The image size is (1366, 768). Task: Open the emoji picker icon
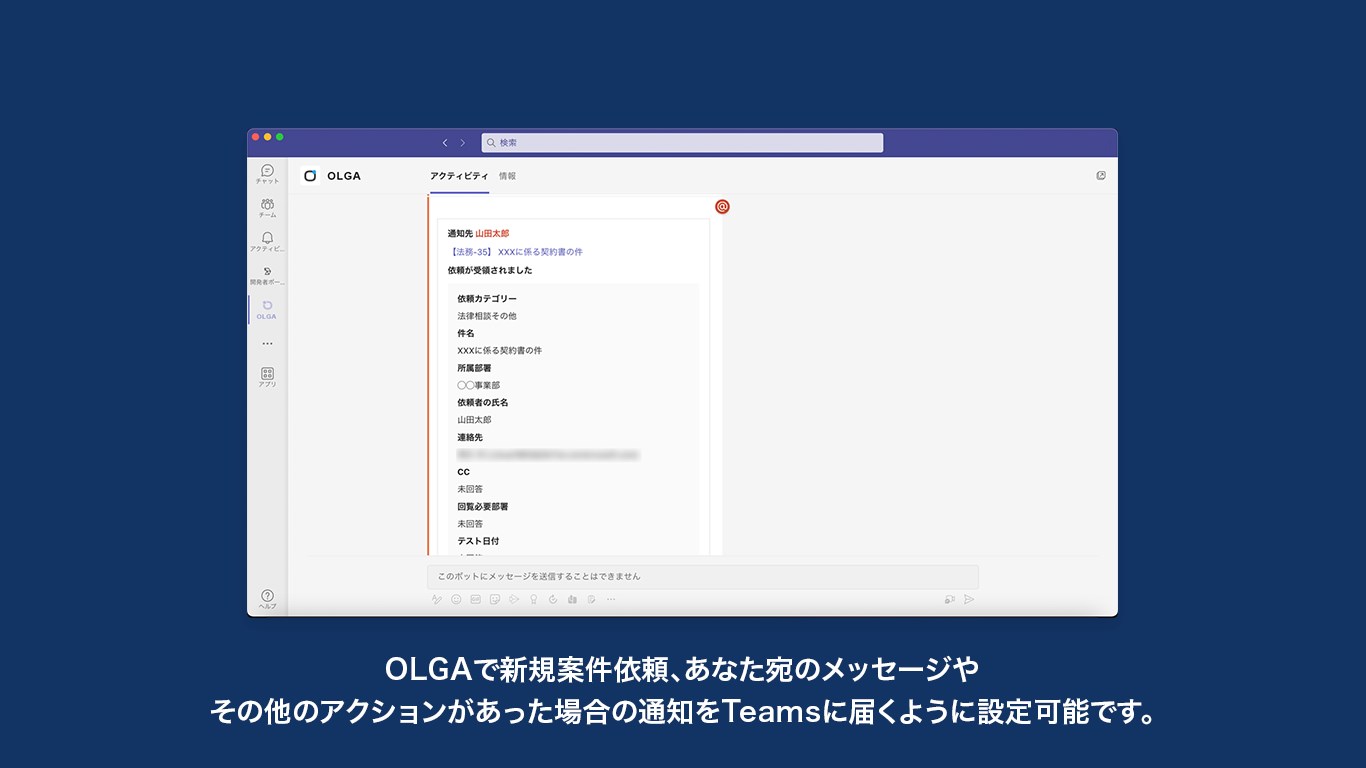[456, 600]
